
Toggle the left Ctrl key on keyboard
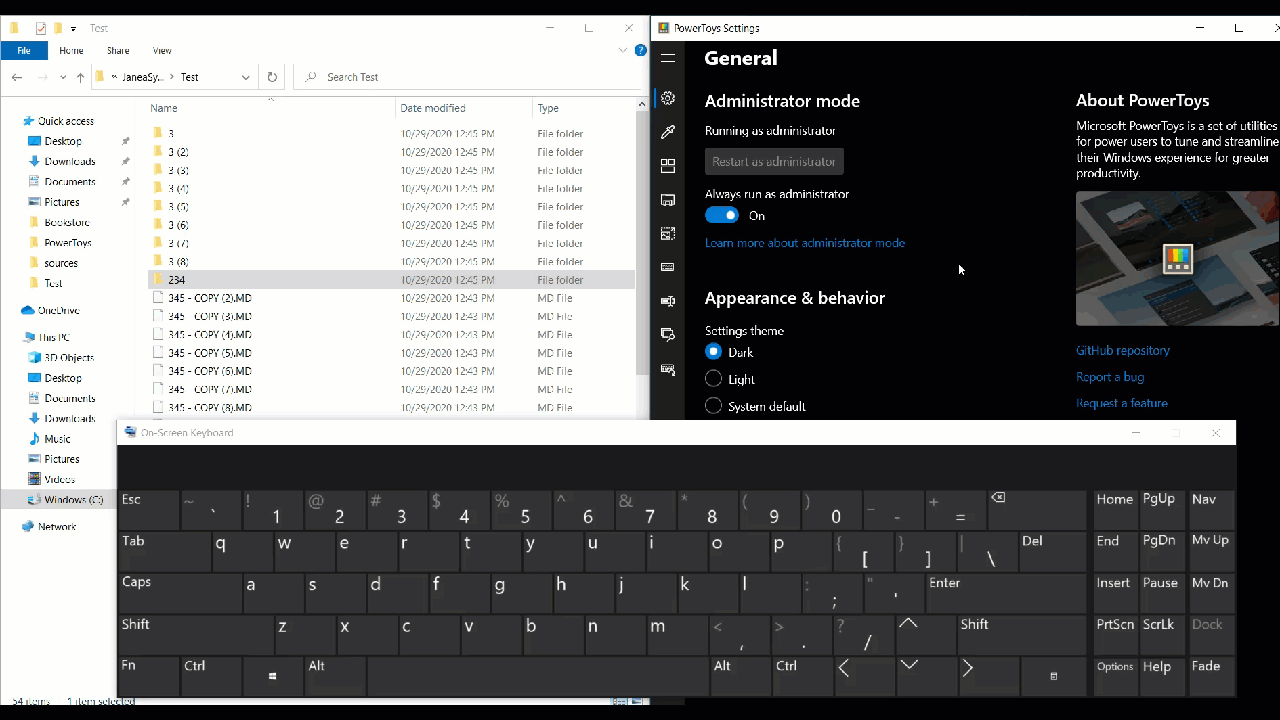[x=210, y=676]
